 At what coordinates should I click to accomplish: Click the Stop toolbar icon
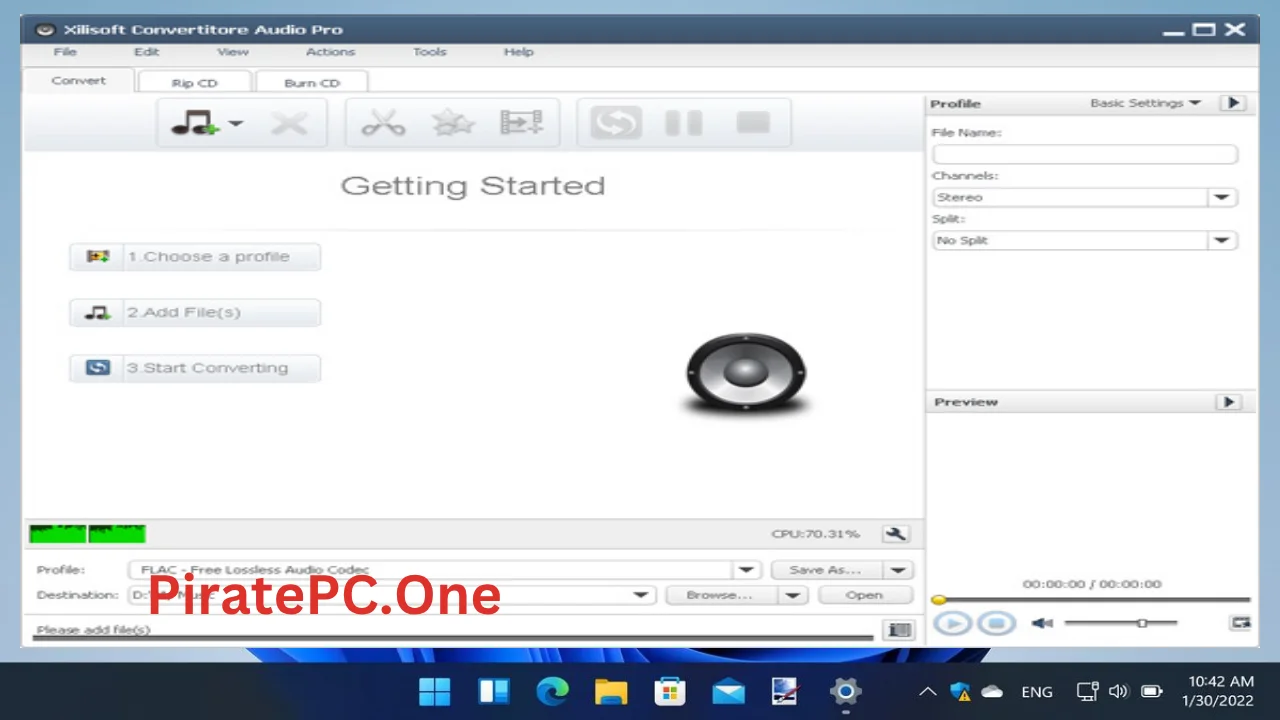[x=753, y=123]
